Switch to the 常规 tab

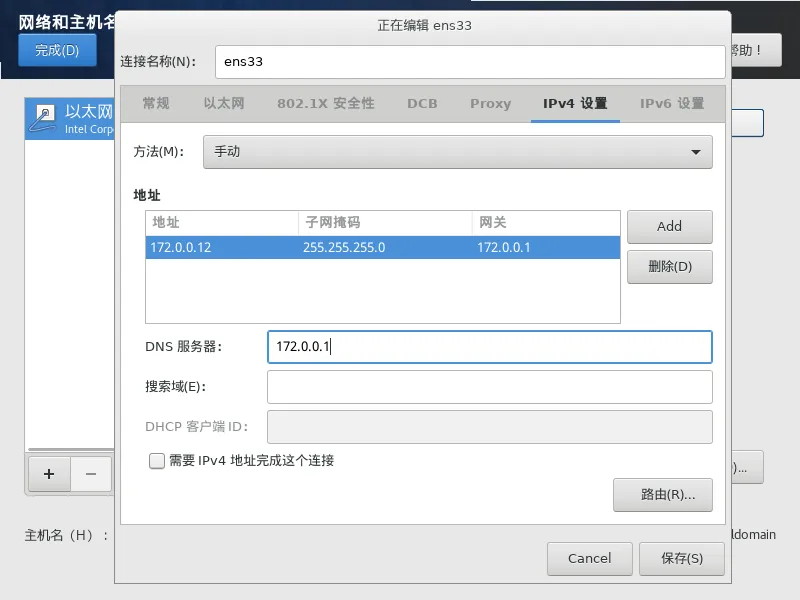click(155, 103)
